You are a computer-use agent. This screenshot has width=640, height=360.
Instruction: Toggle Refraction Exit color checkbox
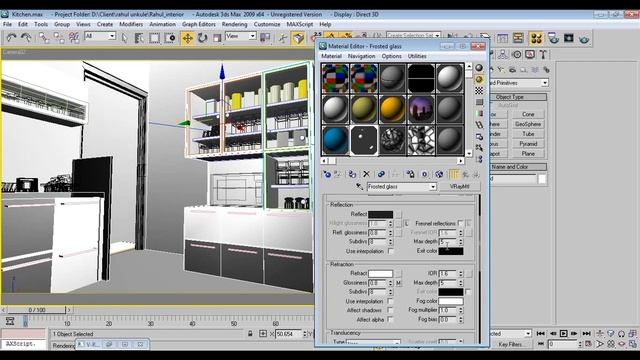468,292
